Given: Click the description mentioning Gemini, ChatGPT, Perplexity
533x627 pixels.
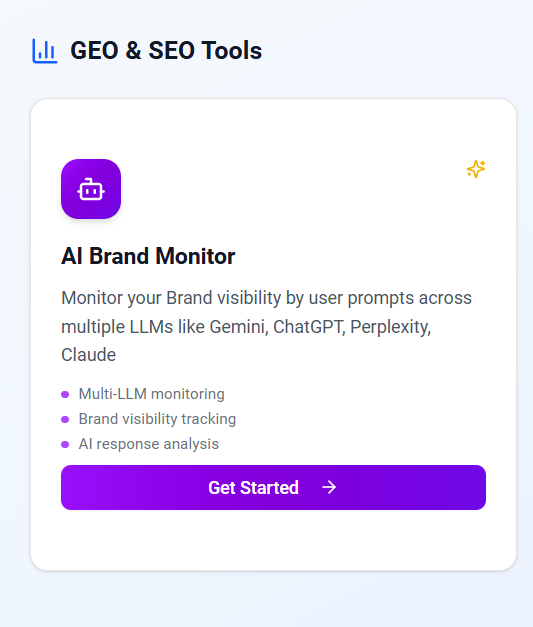Looking at the screenshot, I should 267,326.
